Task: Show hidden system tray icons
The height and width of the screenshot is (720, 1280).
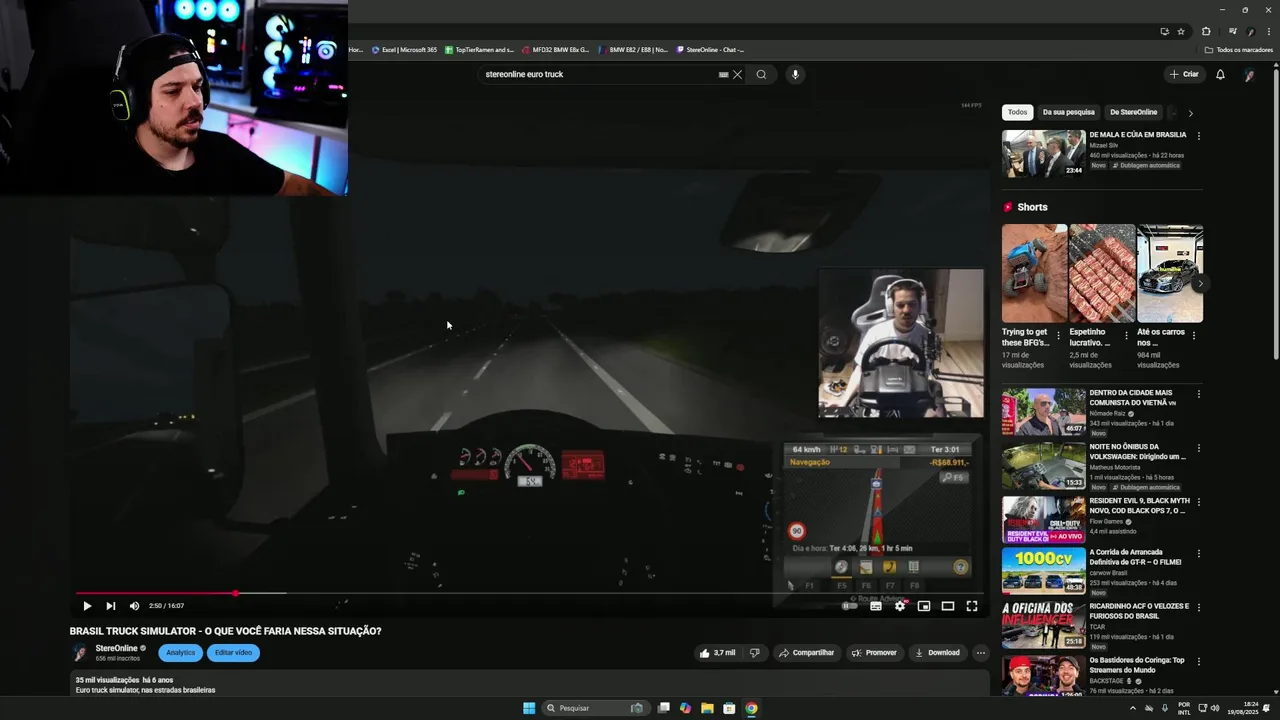Action: click(x=1133, y=708)
